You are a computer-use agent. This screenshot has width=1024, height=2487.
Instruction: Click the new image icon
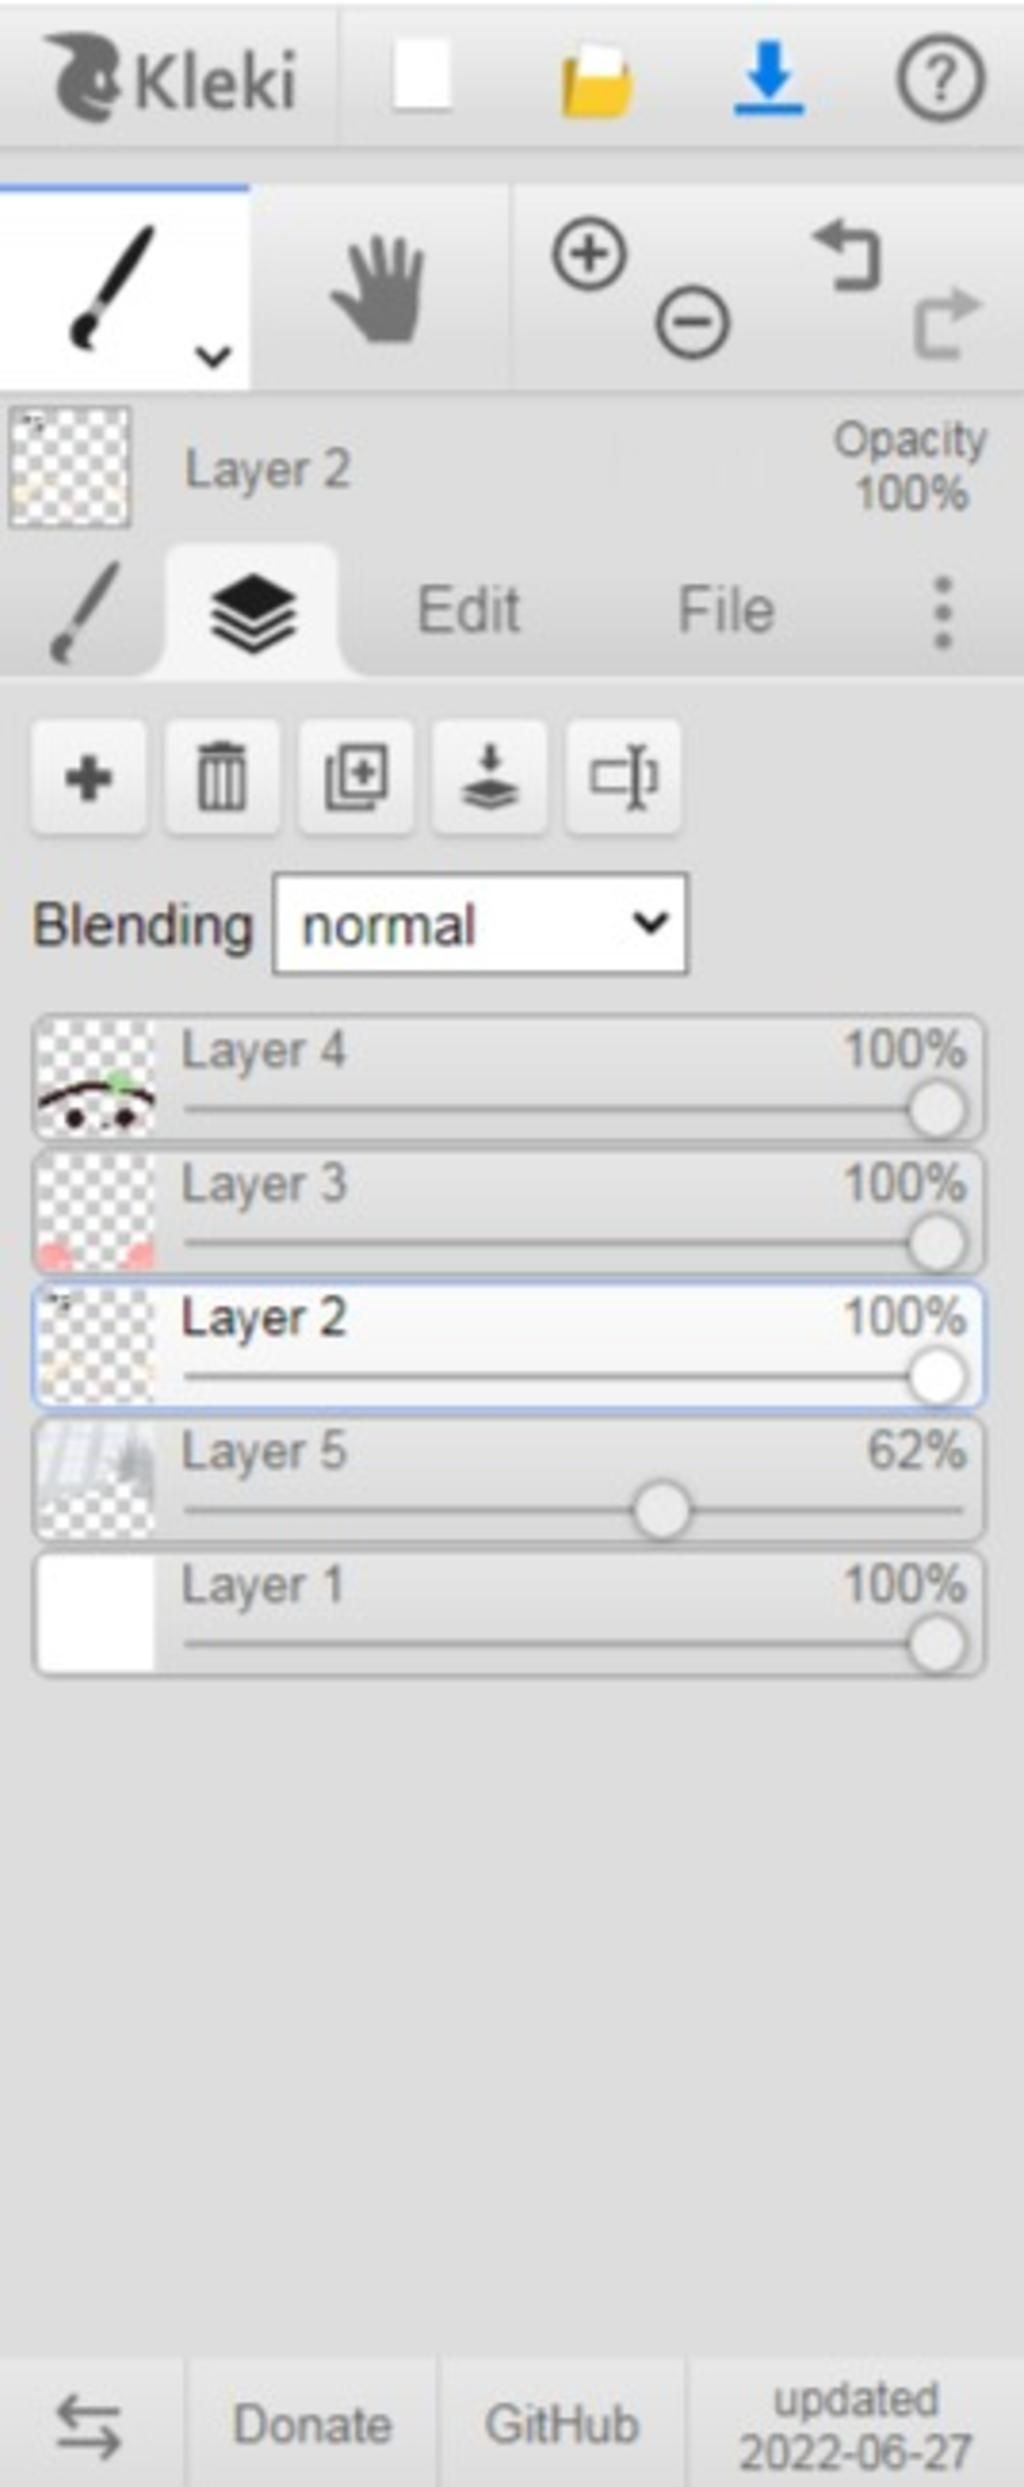(422, 76)
